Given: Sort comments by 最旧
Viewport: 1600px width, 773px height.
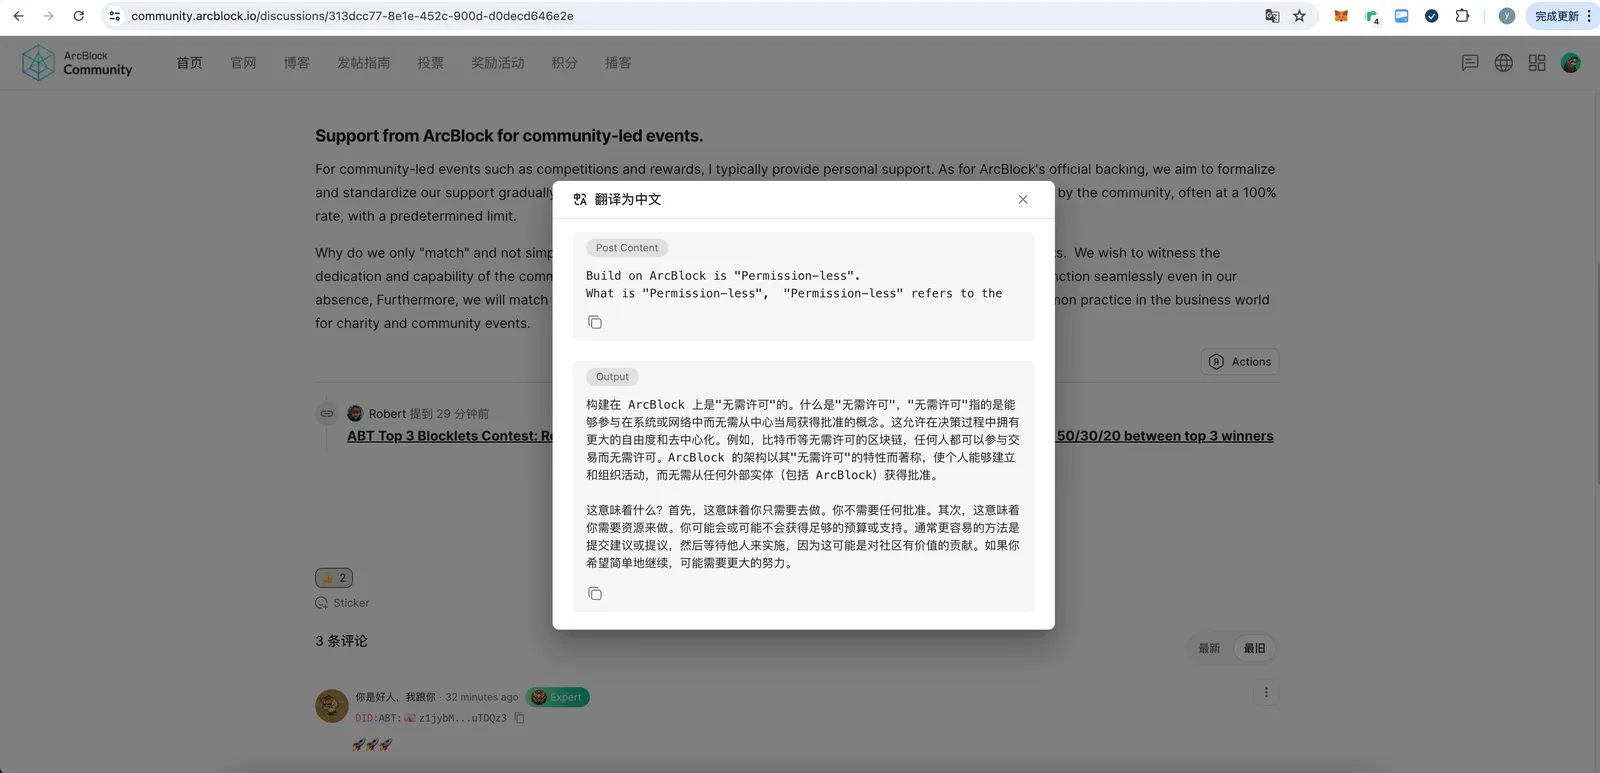Looking at the screenshot, I should [x=1254, y=648].
